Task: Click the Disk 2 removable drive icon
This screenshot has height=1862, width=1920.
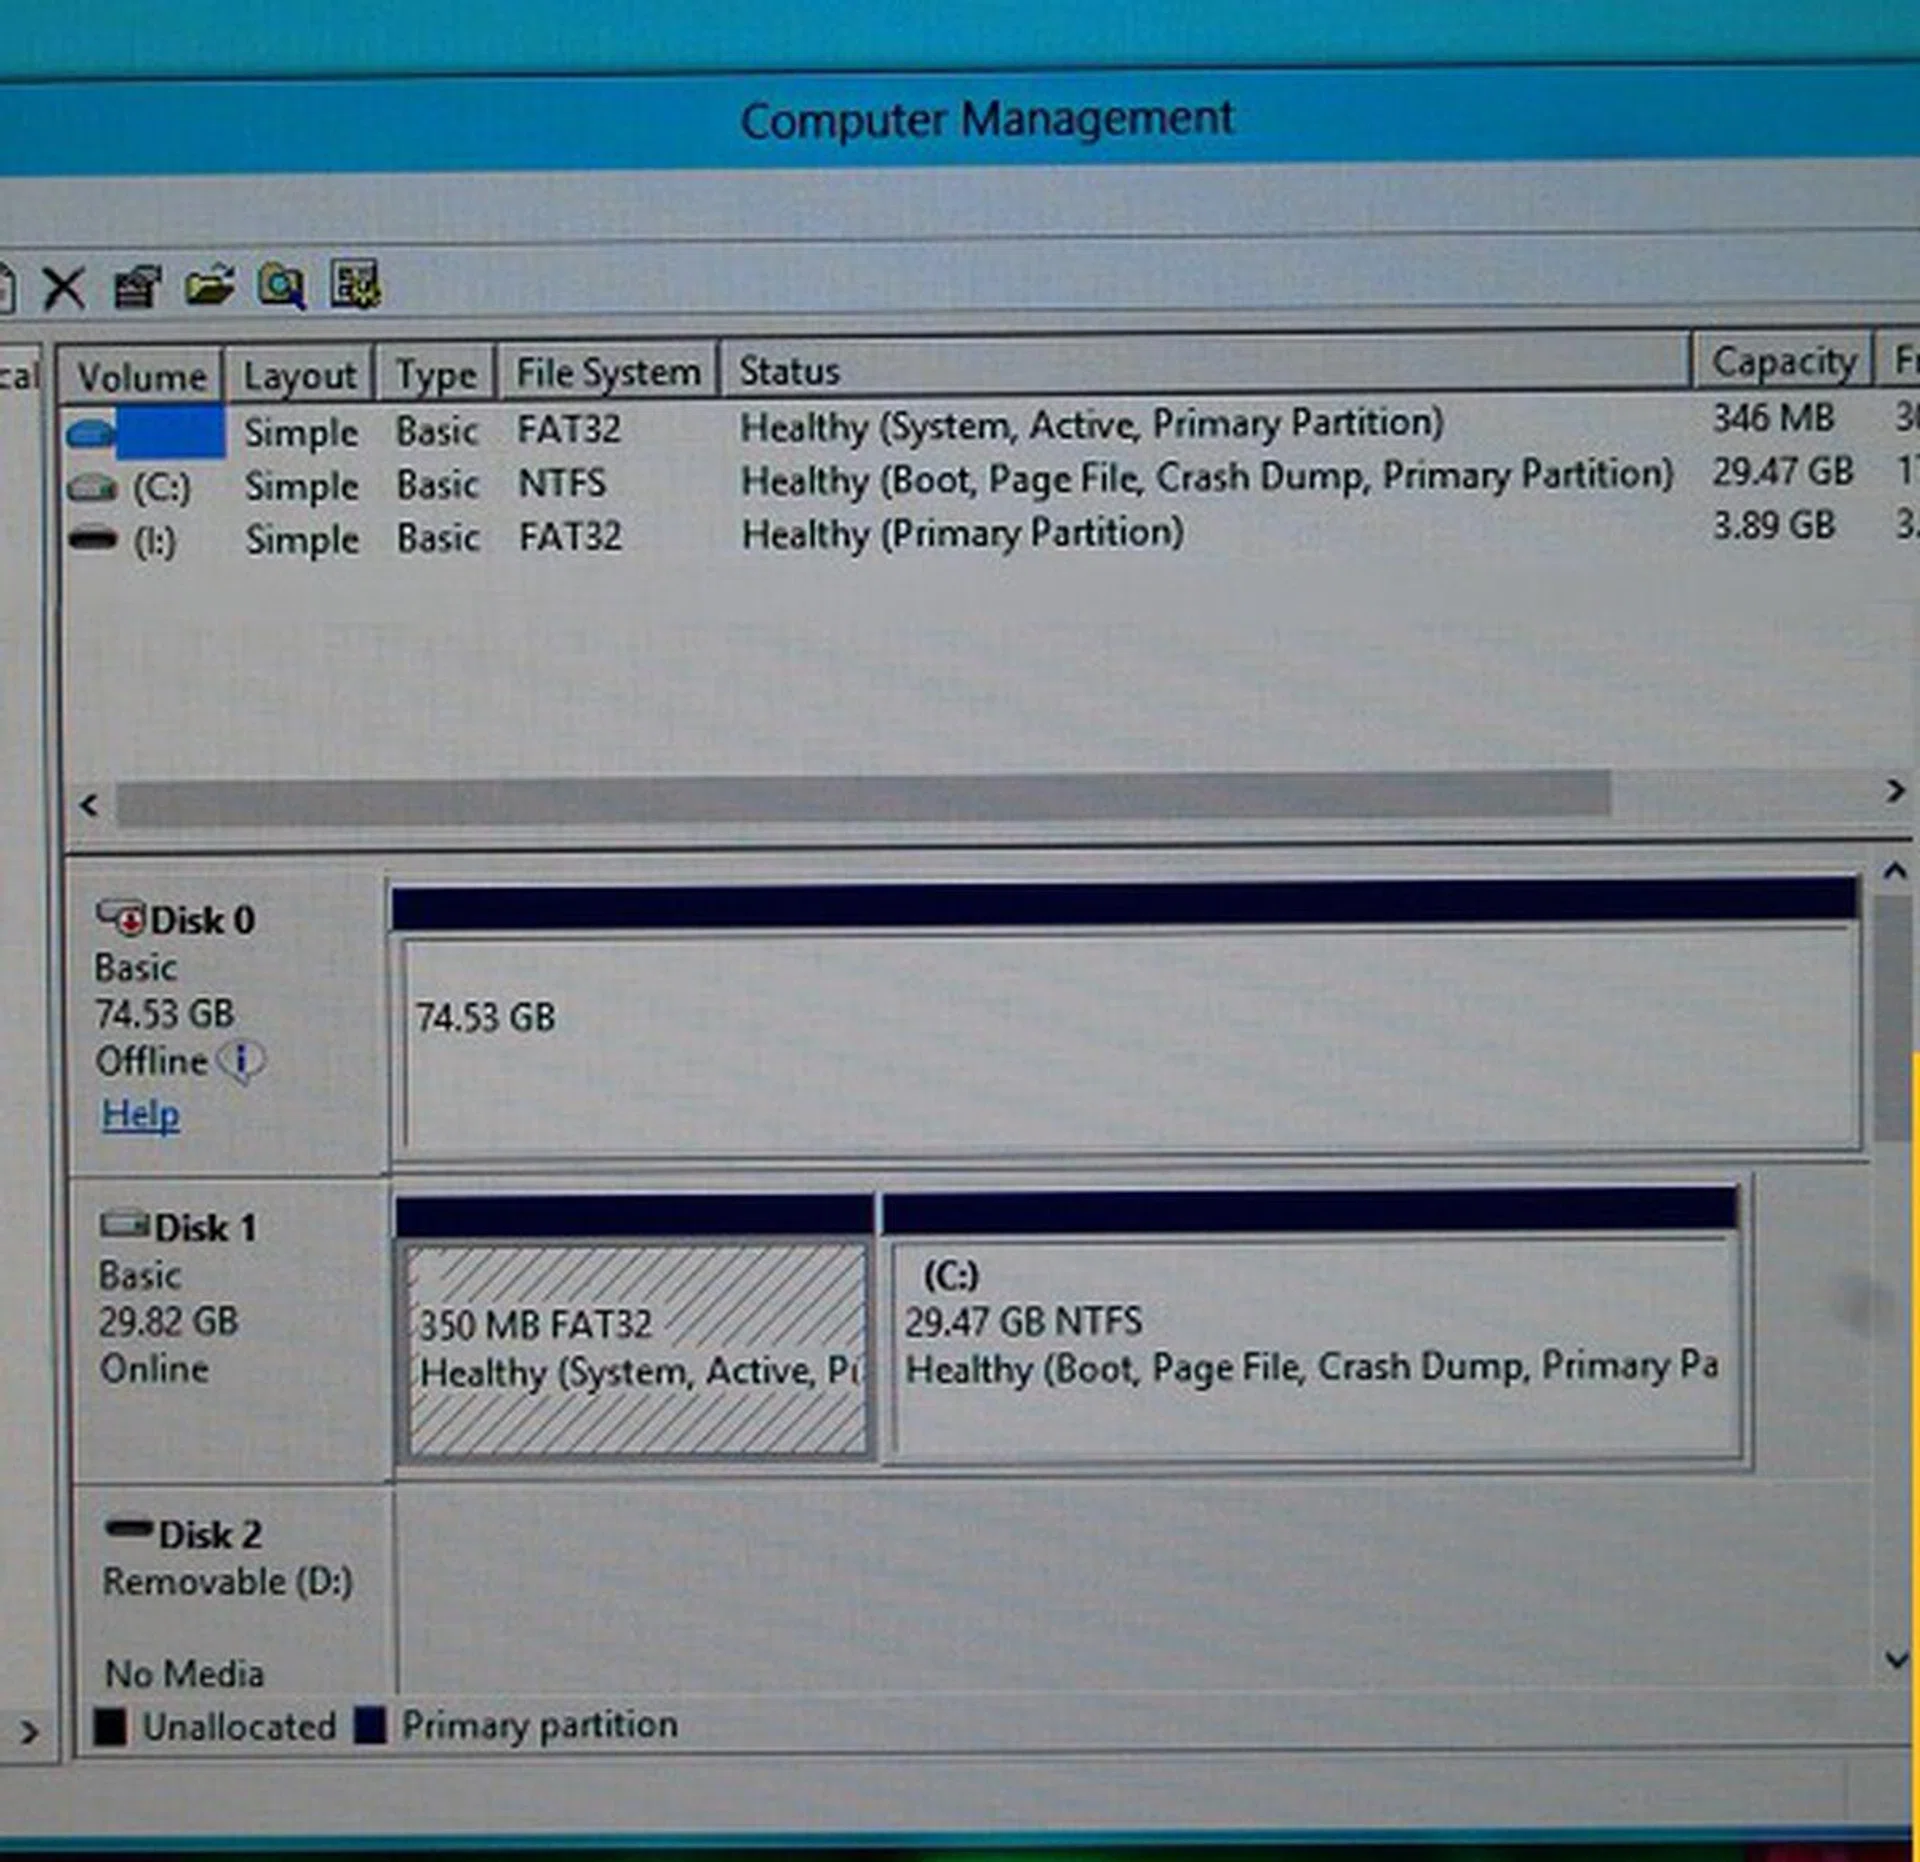Action: point(129,1528)
